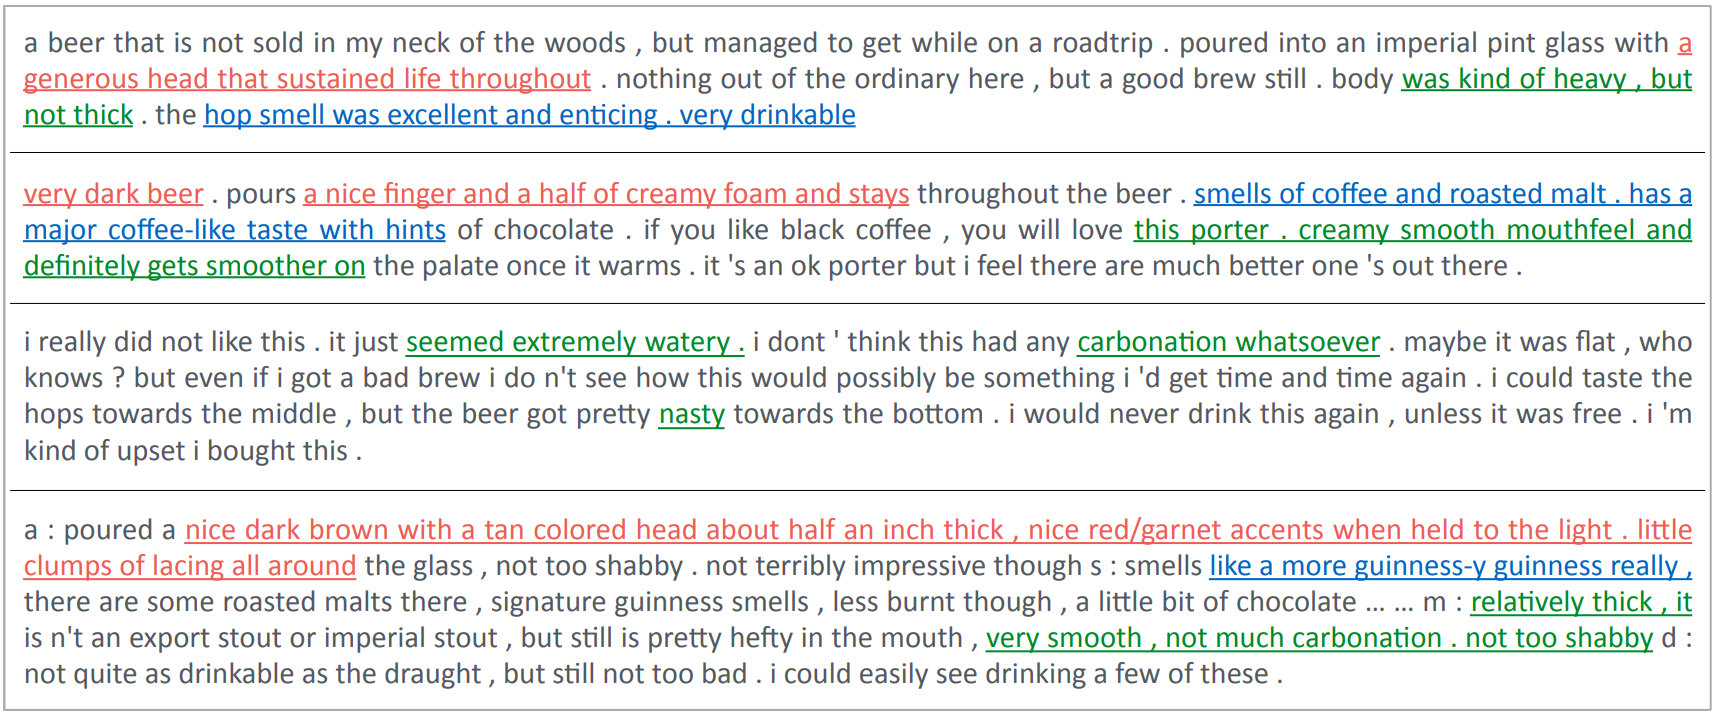Click 'very smooth , not much carbonation' link
Image resolution: width=1718 pixels, height=716 pixels.
tap(1214, 638)
